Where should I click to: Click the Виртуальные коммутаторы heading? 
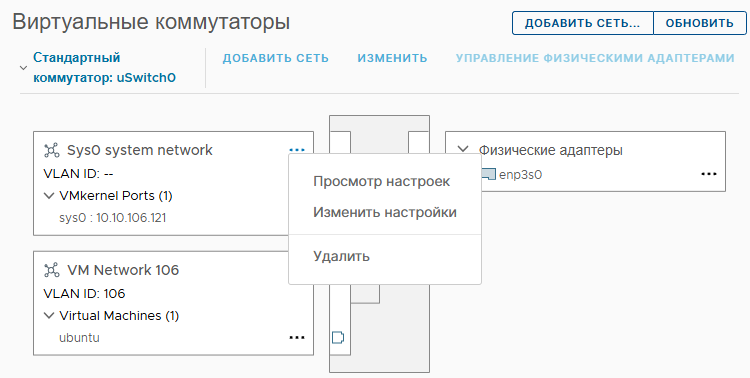(151, 22)
